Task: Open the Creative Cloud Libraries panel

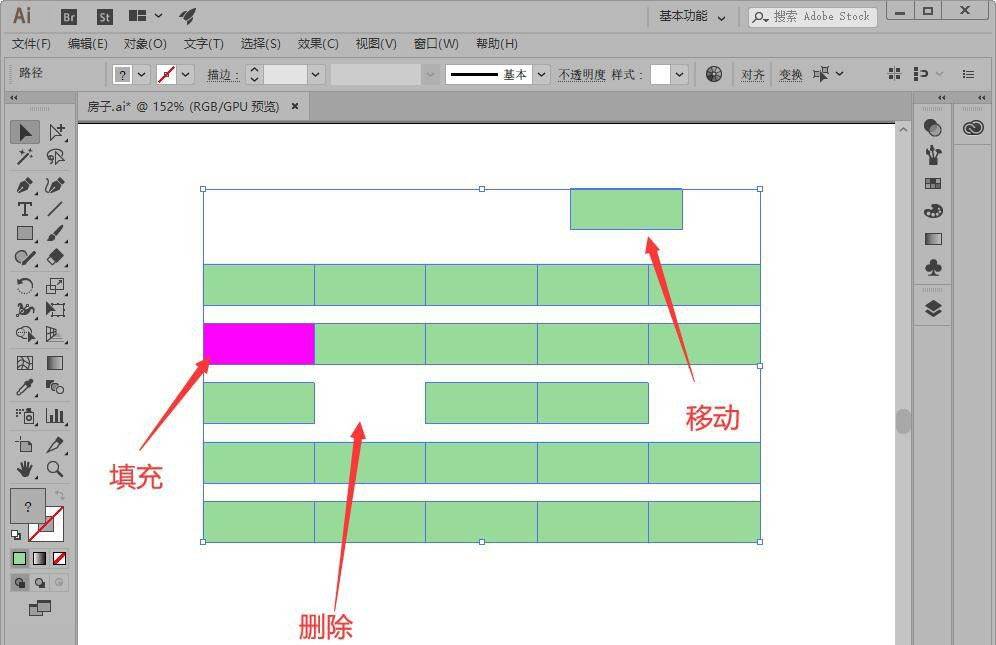Action: [x=973, y=128]
